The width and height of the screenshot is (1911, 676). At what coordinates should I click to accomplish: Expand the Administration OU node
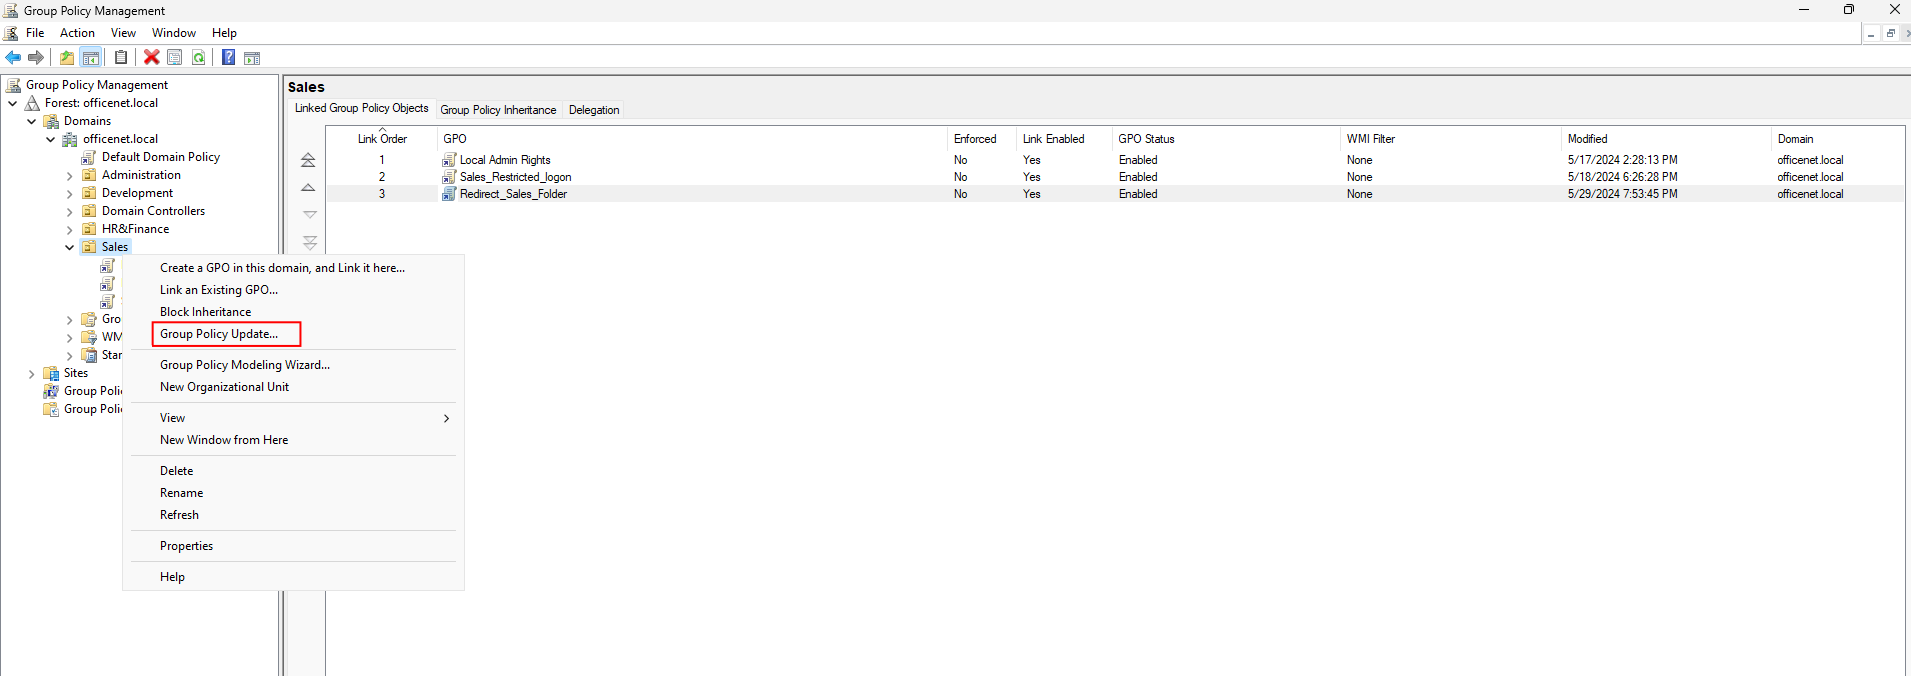tap(70, 176)
